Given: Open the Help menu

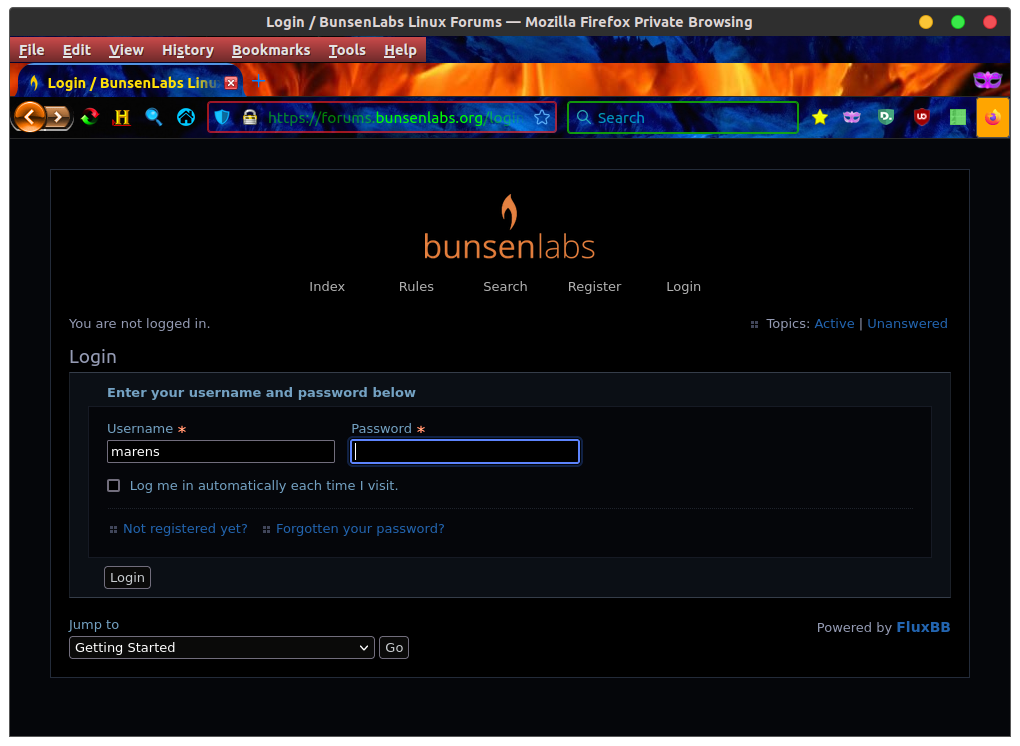Looking at the screenshot, I should pyautogui.click(x=400, y=50).
